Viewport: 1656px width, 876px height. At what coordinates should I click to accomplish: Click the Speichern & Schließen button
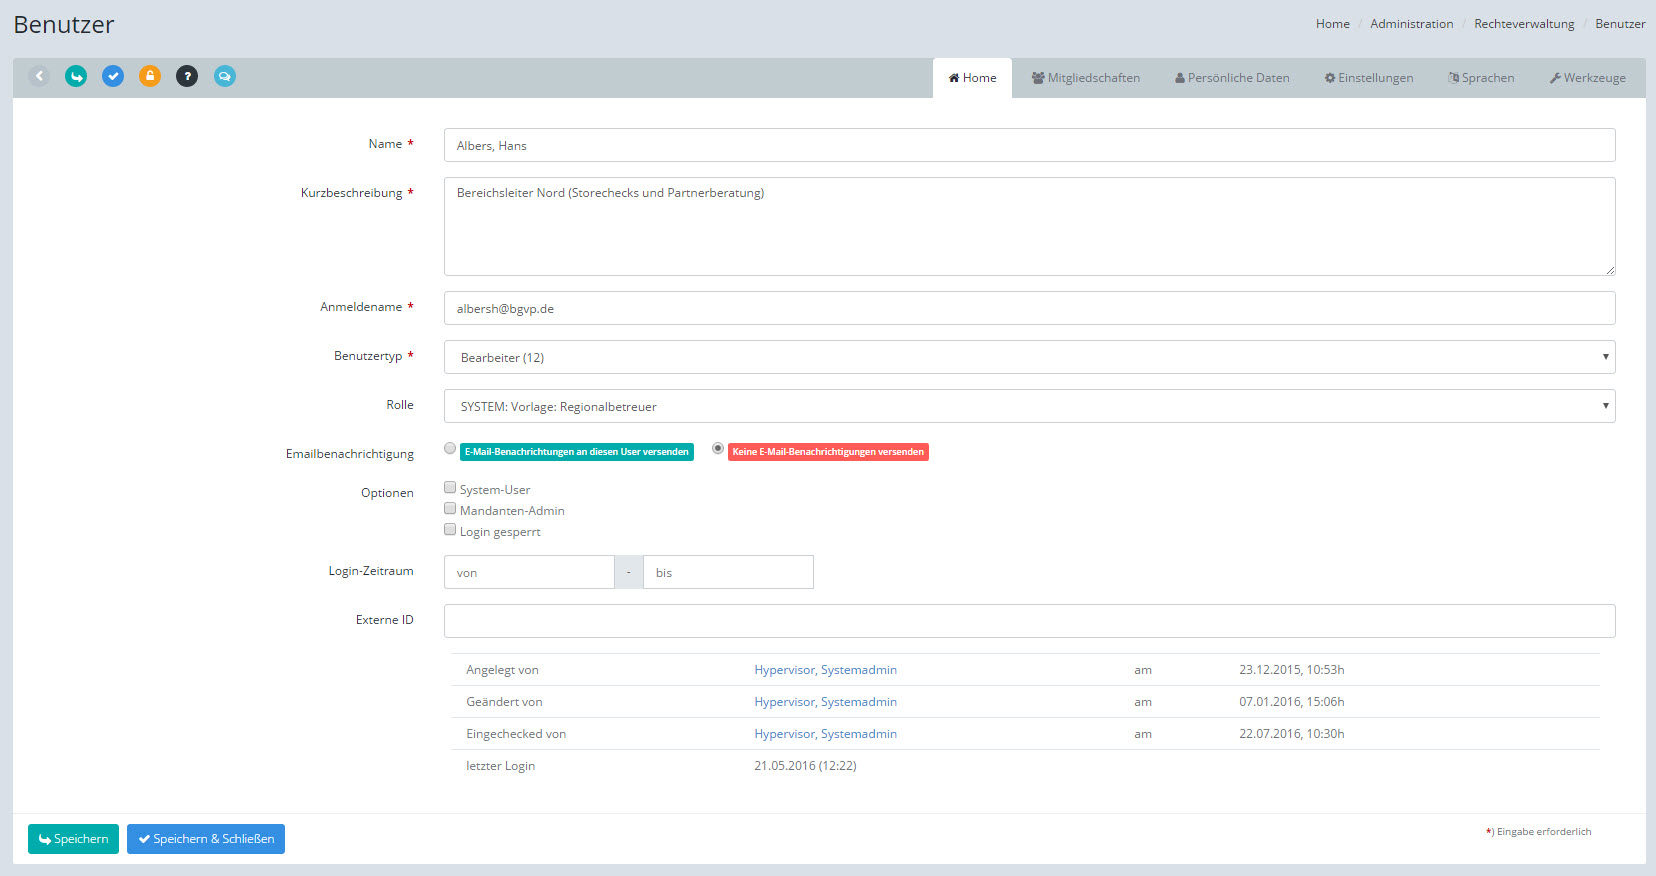coord(206,839)
